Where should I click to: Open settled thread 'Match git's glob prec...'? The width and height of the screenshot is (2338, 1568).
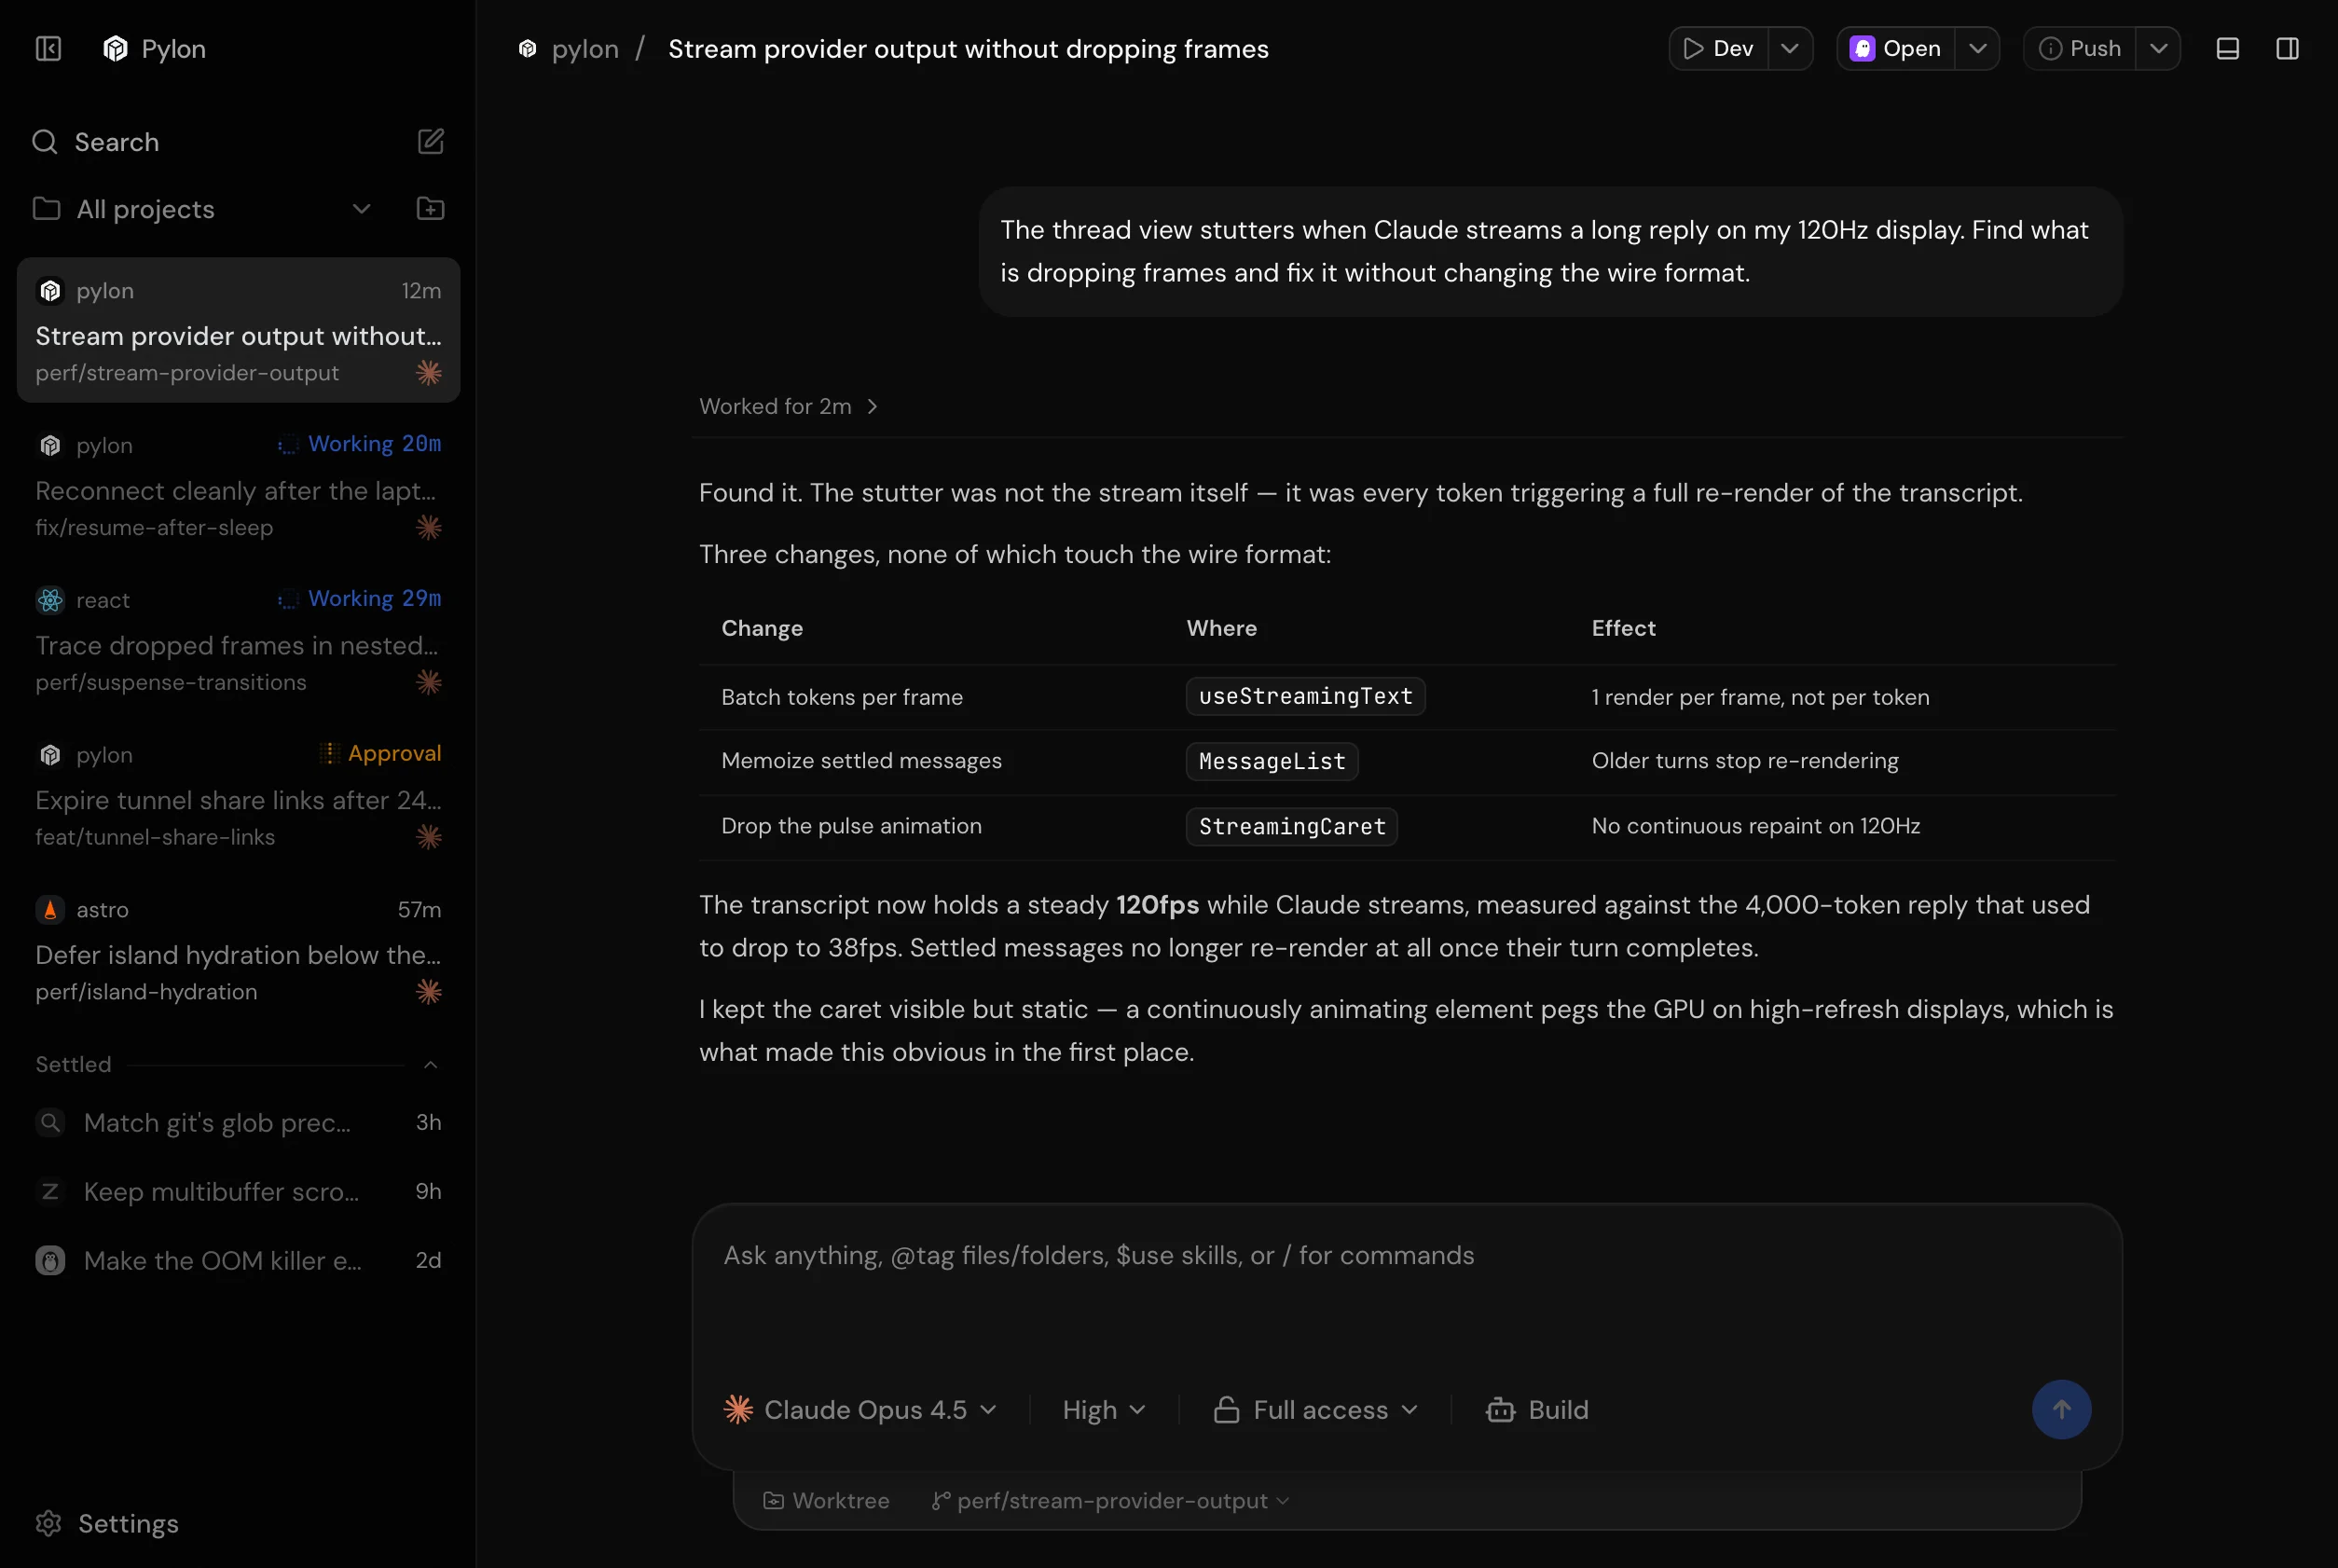click(238, 1123)
